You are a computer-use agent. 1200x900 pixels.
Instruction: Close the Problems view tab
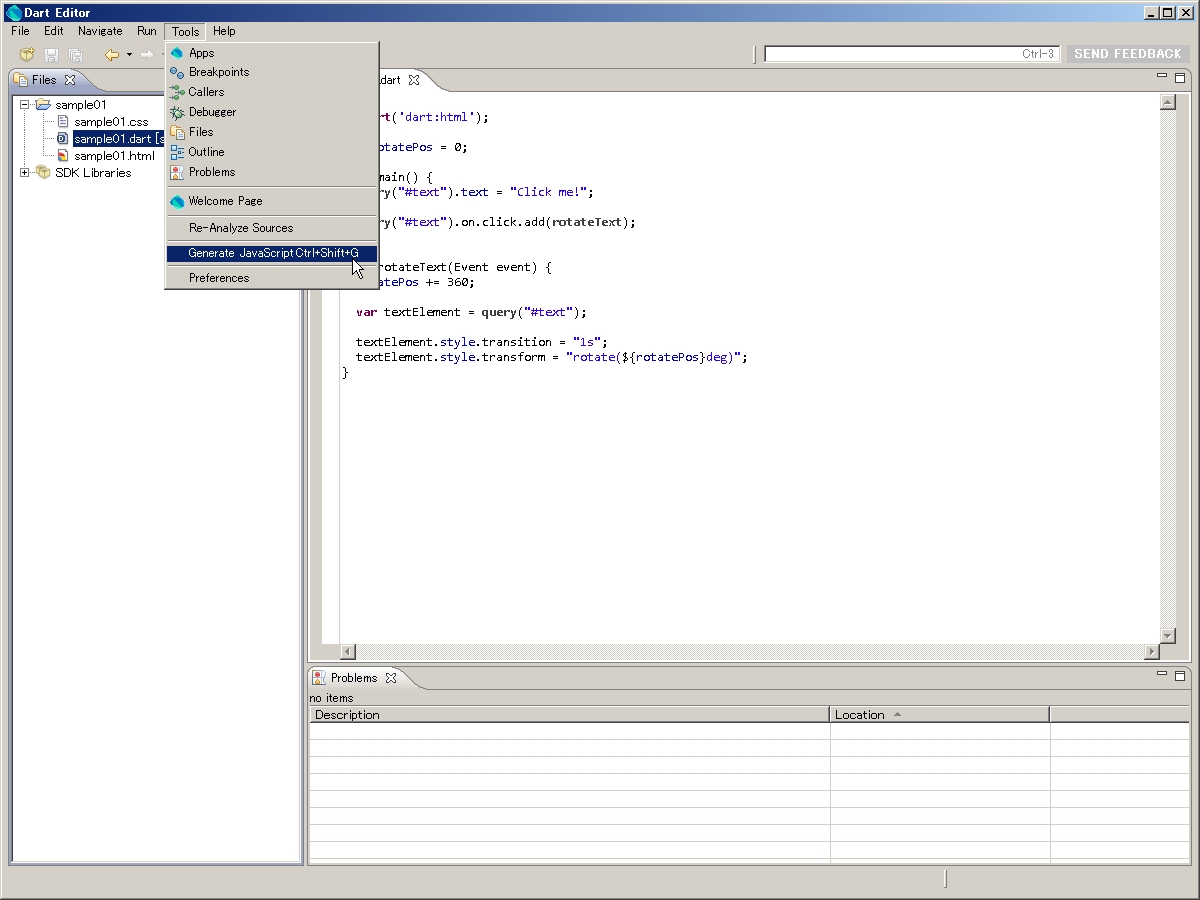click(x=391, y=678)
